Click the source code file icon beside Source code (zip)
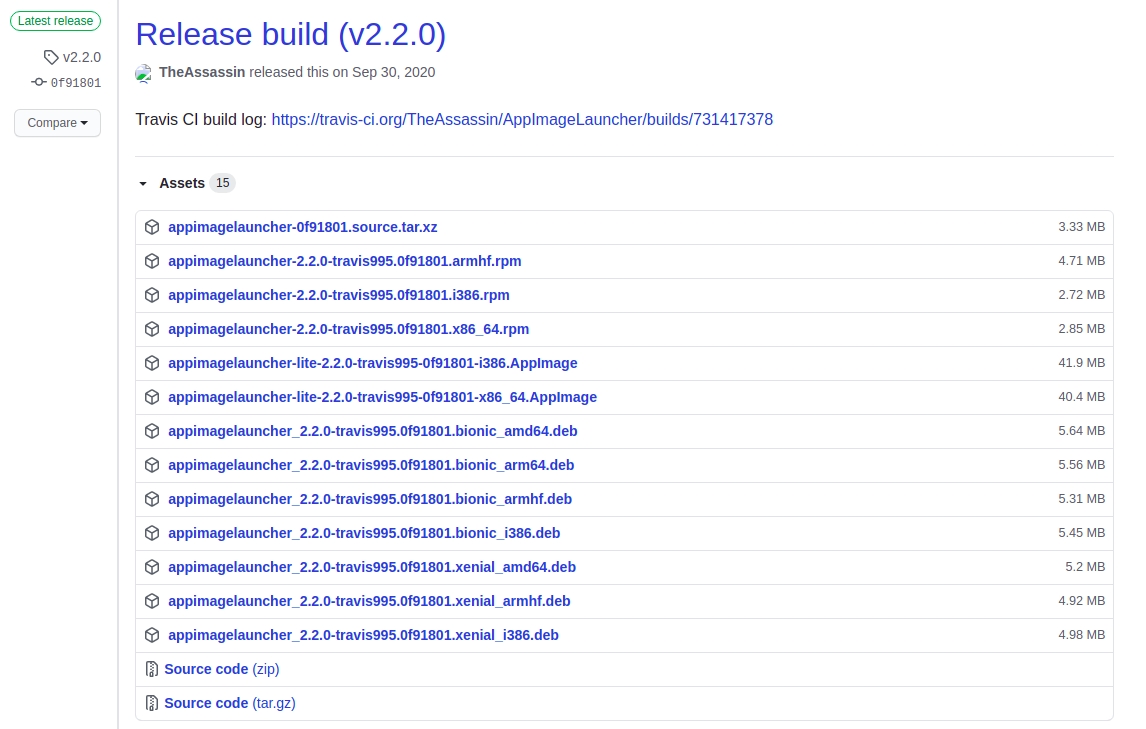Image resolution: width=1146 pixels, height=729 pixels. (x=152, y=669)
